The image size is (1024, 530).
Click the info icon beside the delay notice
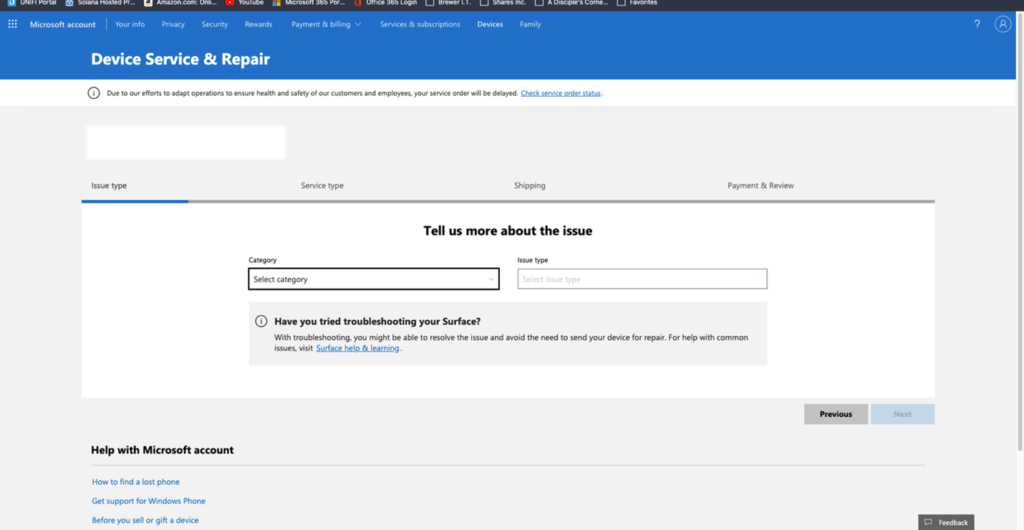pos(94,93)
